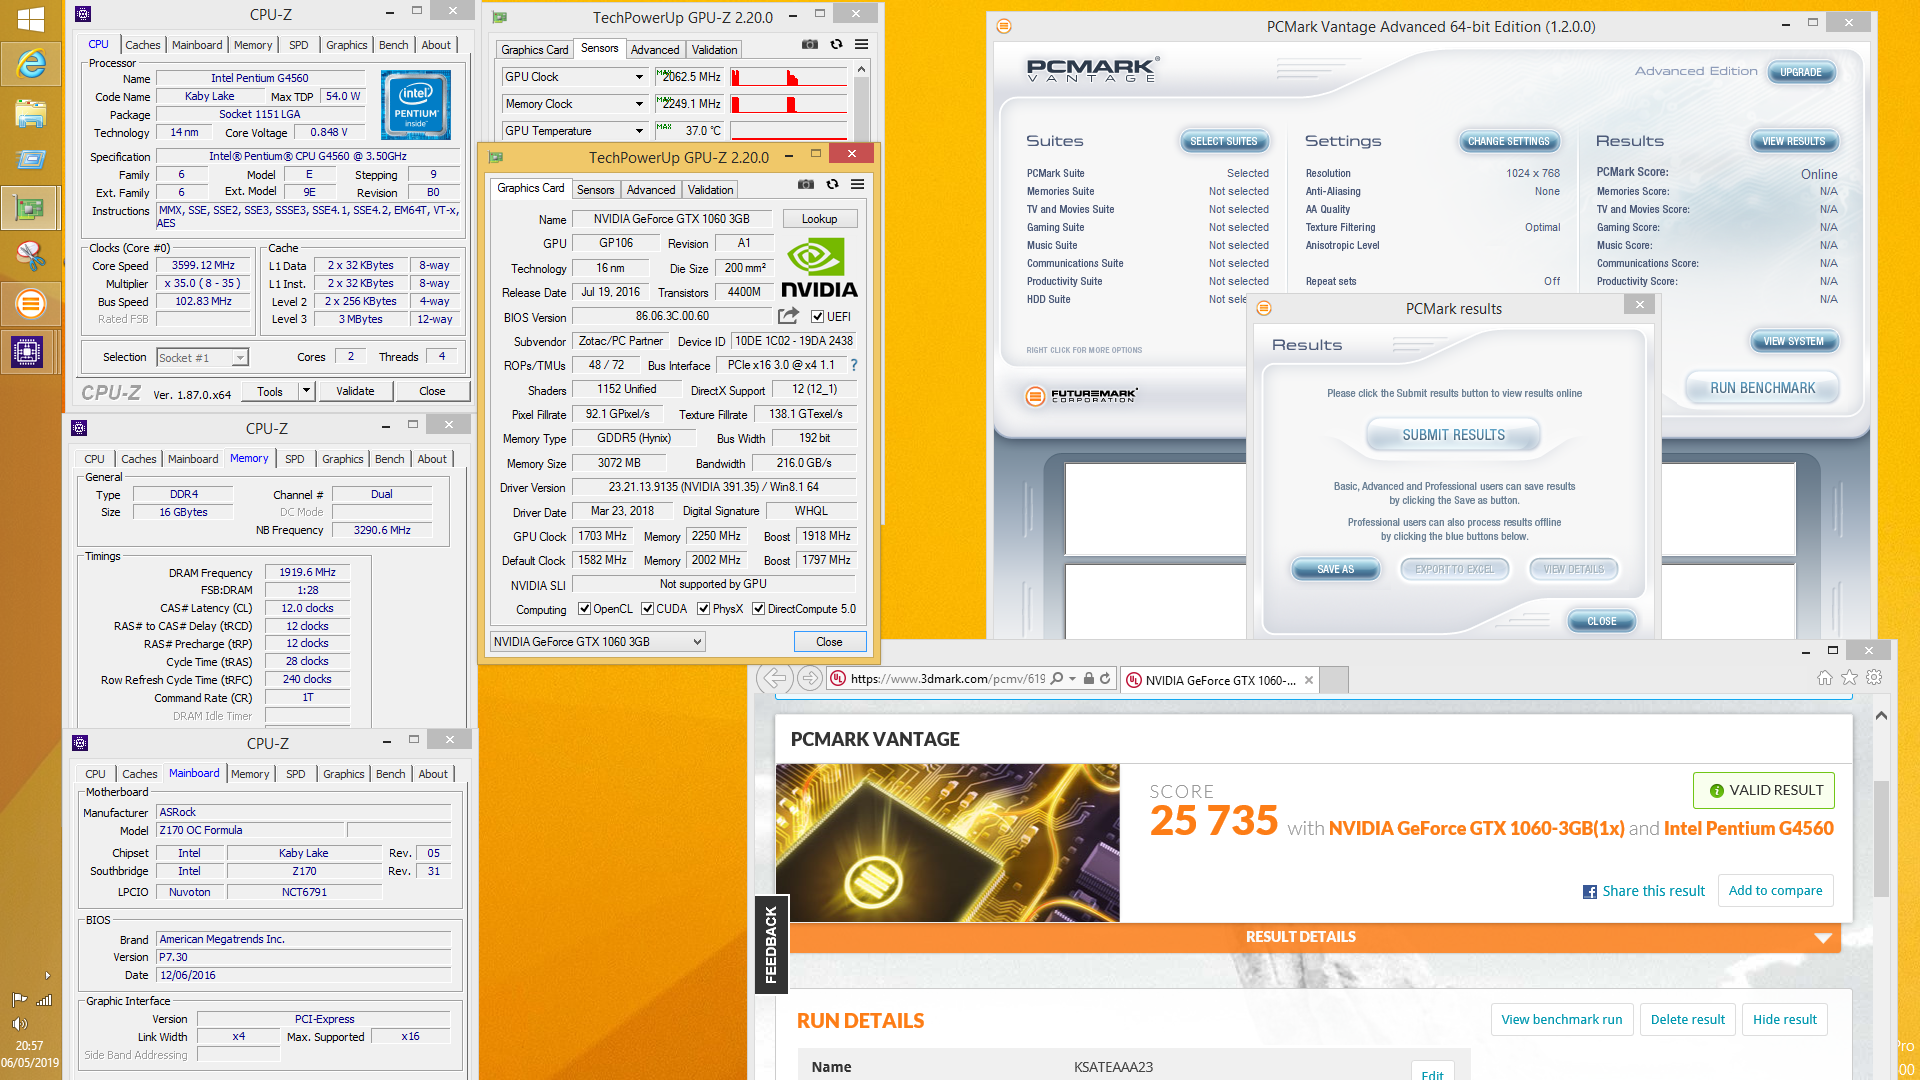Click the GPU Temperature sensor graph
The height and width of the screenshot is (1080, 1920).
[789, 131]
